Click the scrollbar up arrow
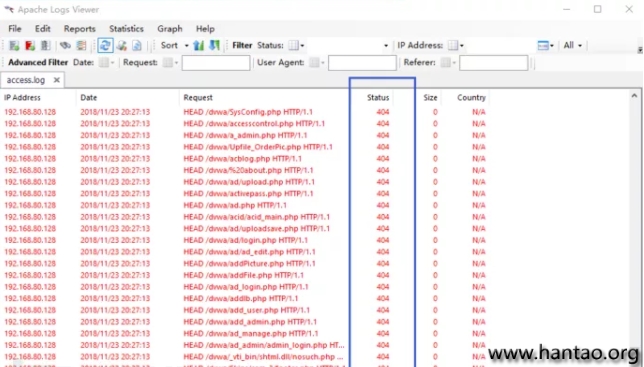Screen dimensions: 644x367 click(x=634, y=96)
